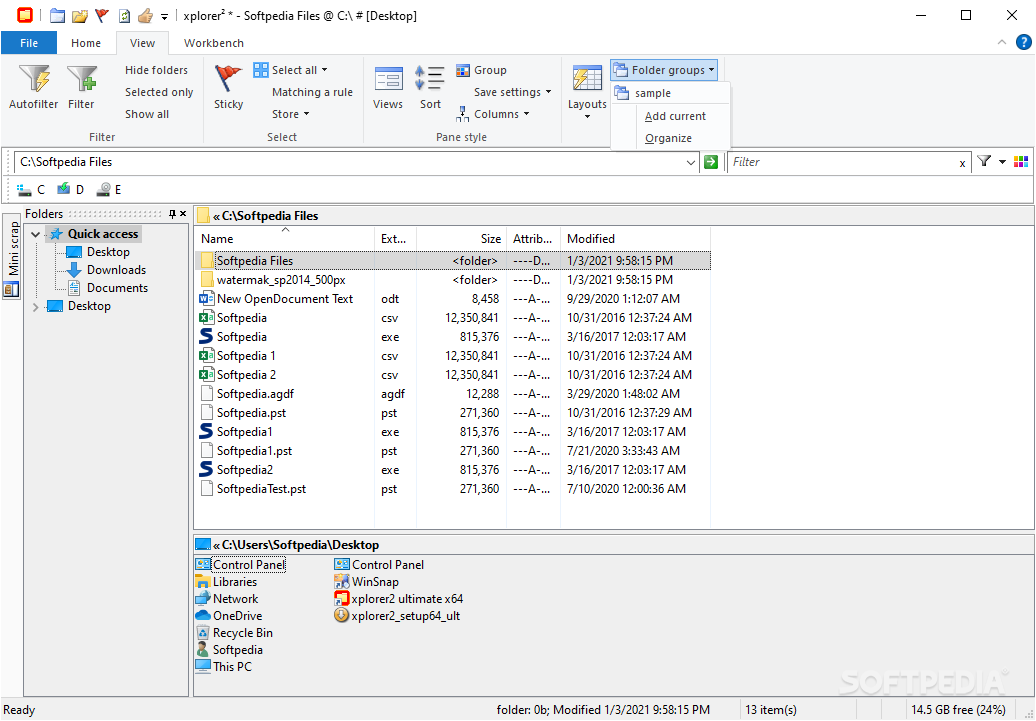Click into the Filter input box
1036x721 pixels.
tap(840, 162)
